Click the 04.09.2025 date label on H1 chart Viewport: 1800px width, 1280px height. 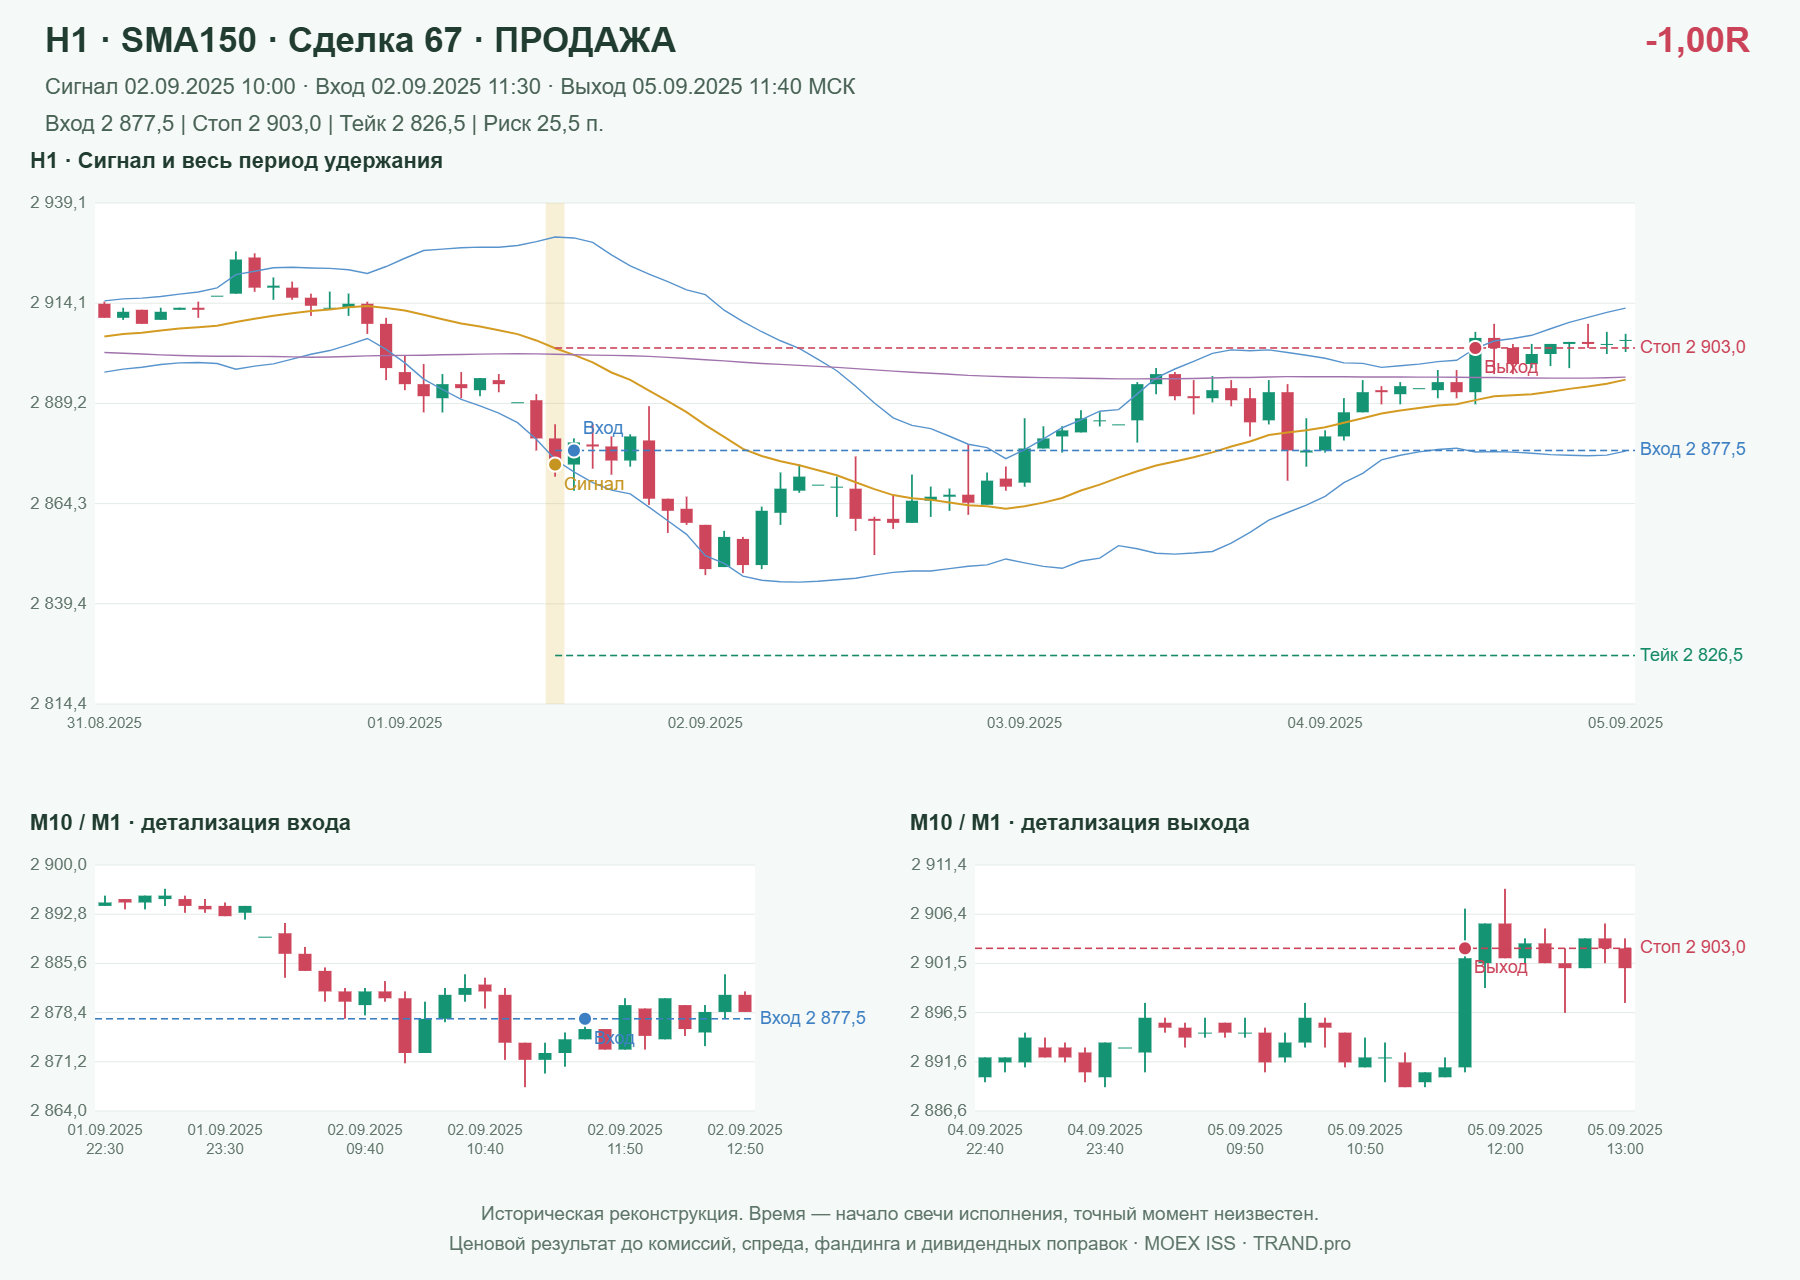(1325, 723)
